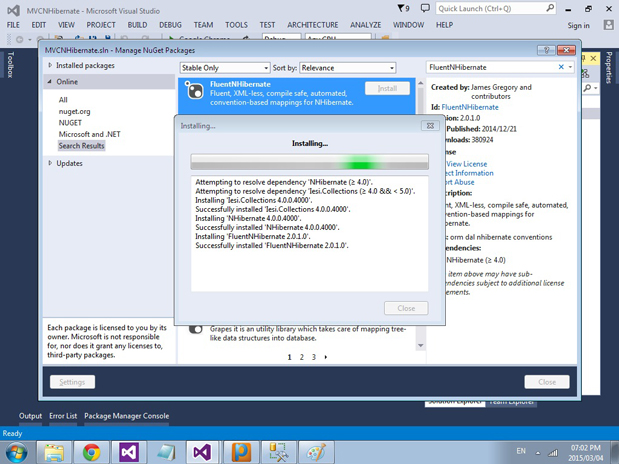Click the Quick Launch magnifier icon

[x=550, y=8]
